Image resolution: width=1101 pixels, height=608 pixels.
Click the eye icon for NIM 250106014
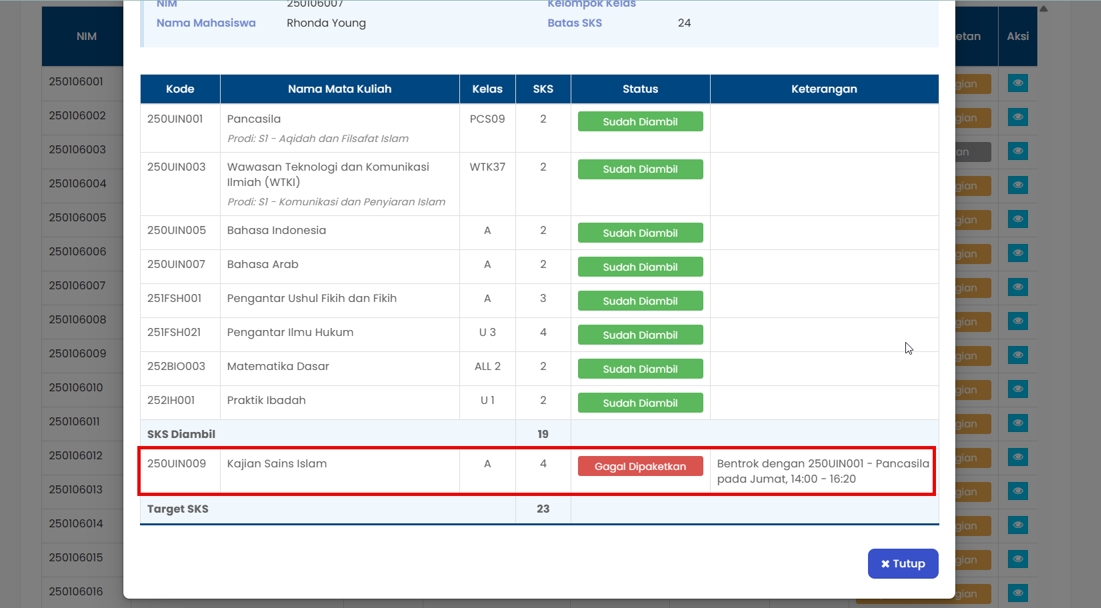(1017, 525)
